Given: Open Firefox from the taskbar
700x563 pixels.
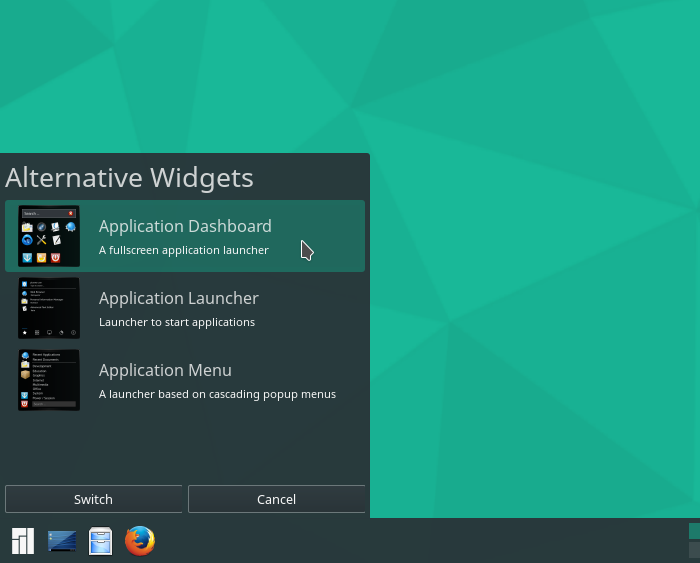Looking at the screenshot, I should click(140, 541).
